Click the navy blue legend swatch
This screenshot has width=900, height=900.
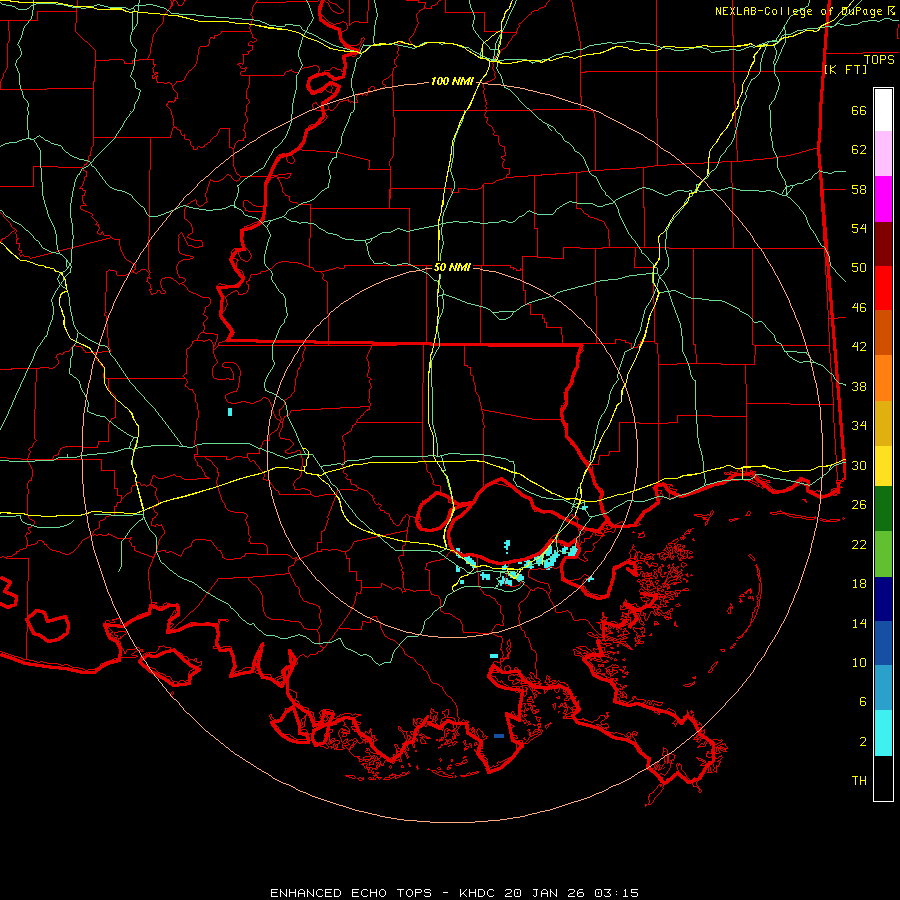pyautogui.click(x=883, y=599)
